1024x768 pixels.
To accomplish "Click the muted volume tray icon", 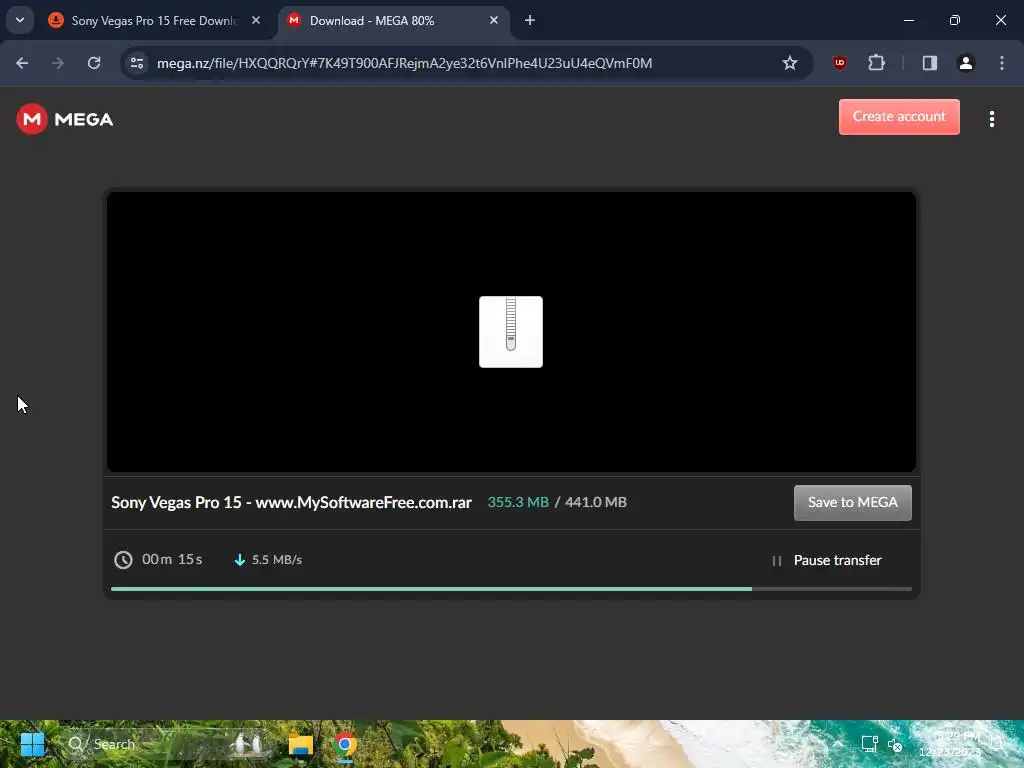I will click(x=895, y=744).
